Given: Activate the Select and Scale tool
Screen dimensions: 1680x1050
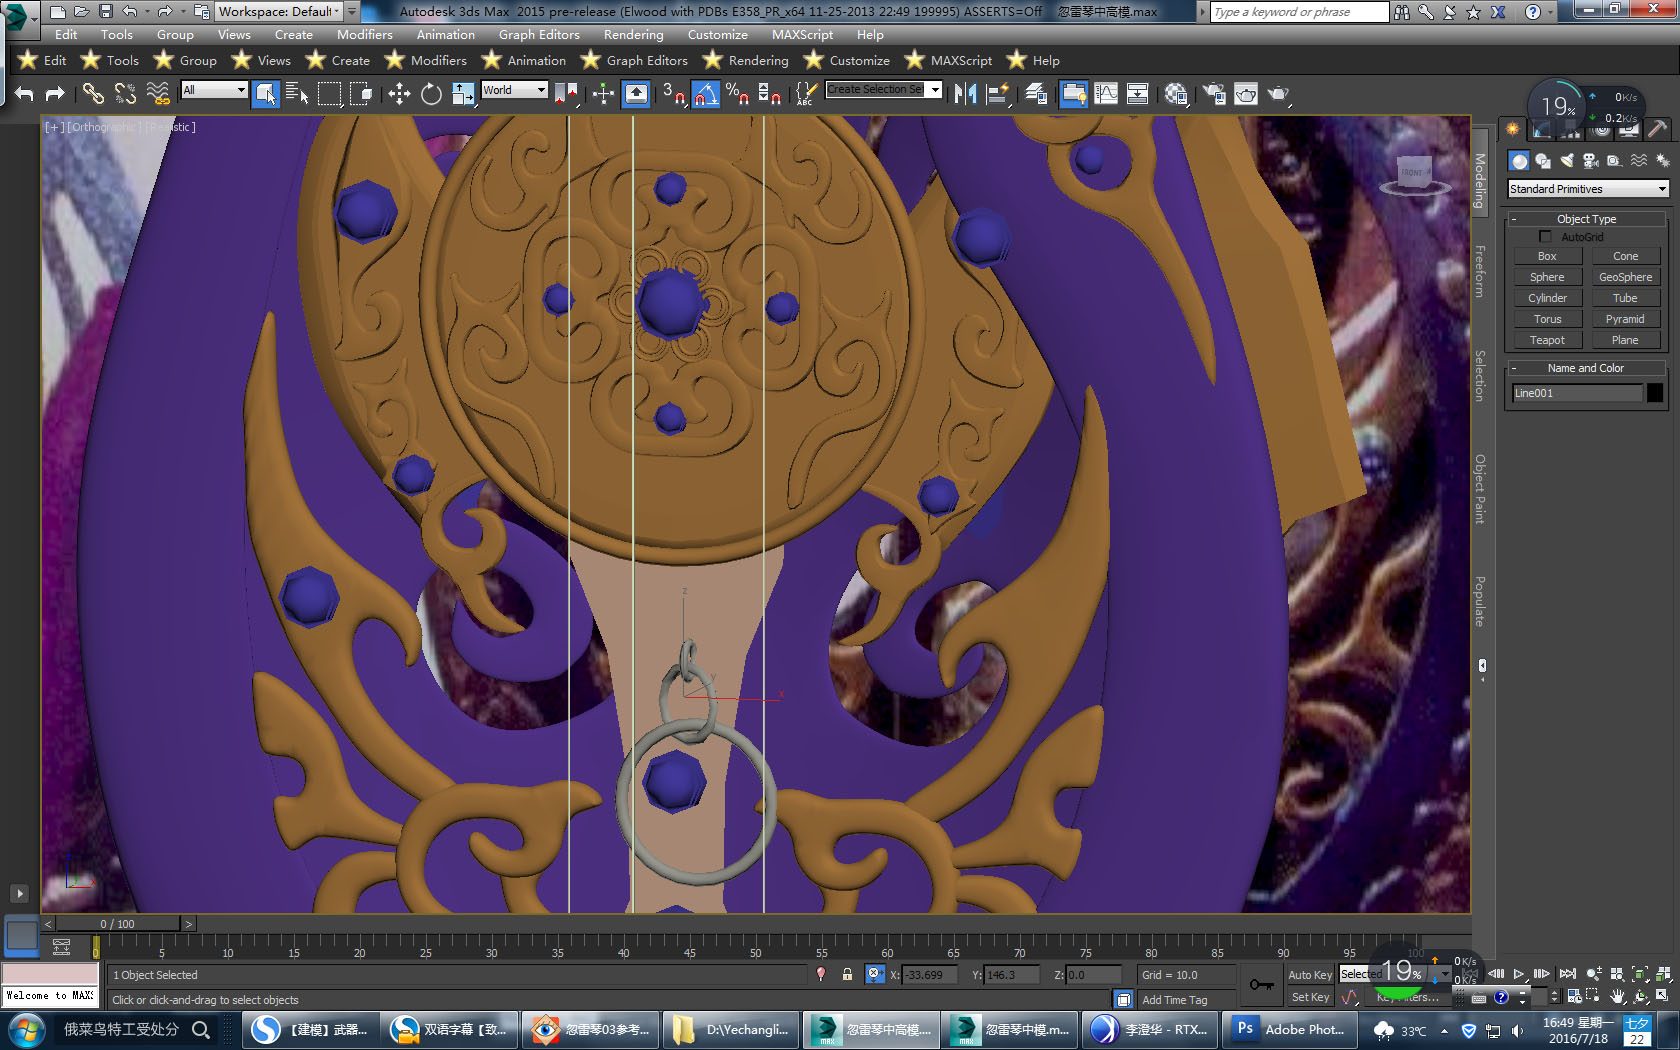Looking at the screenshot, I should pos(463,94).
